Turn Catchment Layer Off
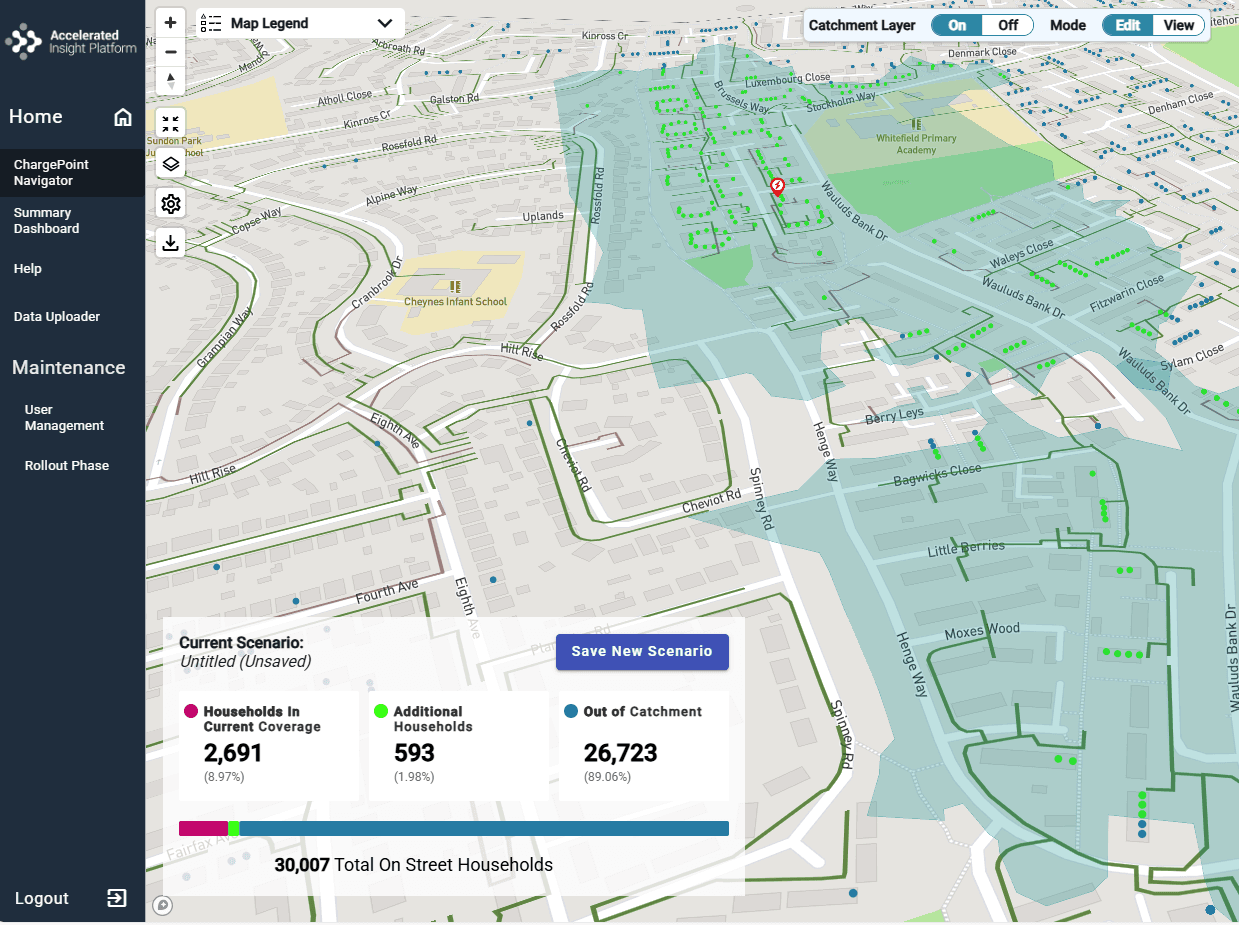1239x925 pixels. pyautogui.click(x=1008, y=25)
